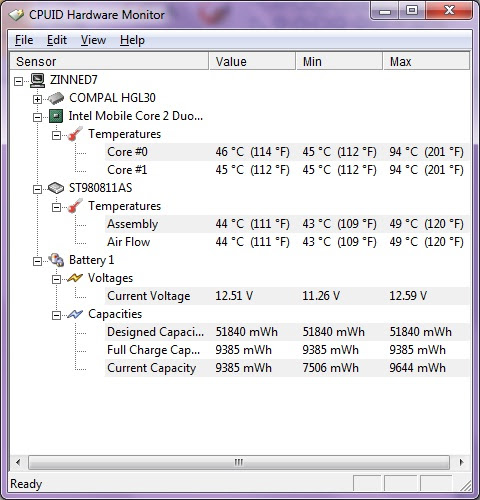This screenshot has width=480, height=500.
Task: Click the thermometer icon beside hard drive Temperatures
Action: tap(75, 206)
